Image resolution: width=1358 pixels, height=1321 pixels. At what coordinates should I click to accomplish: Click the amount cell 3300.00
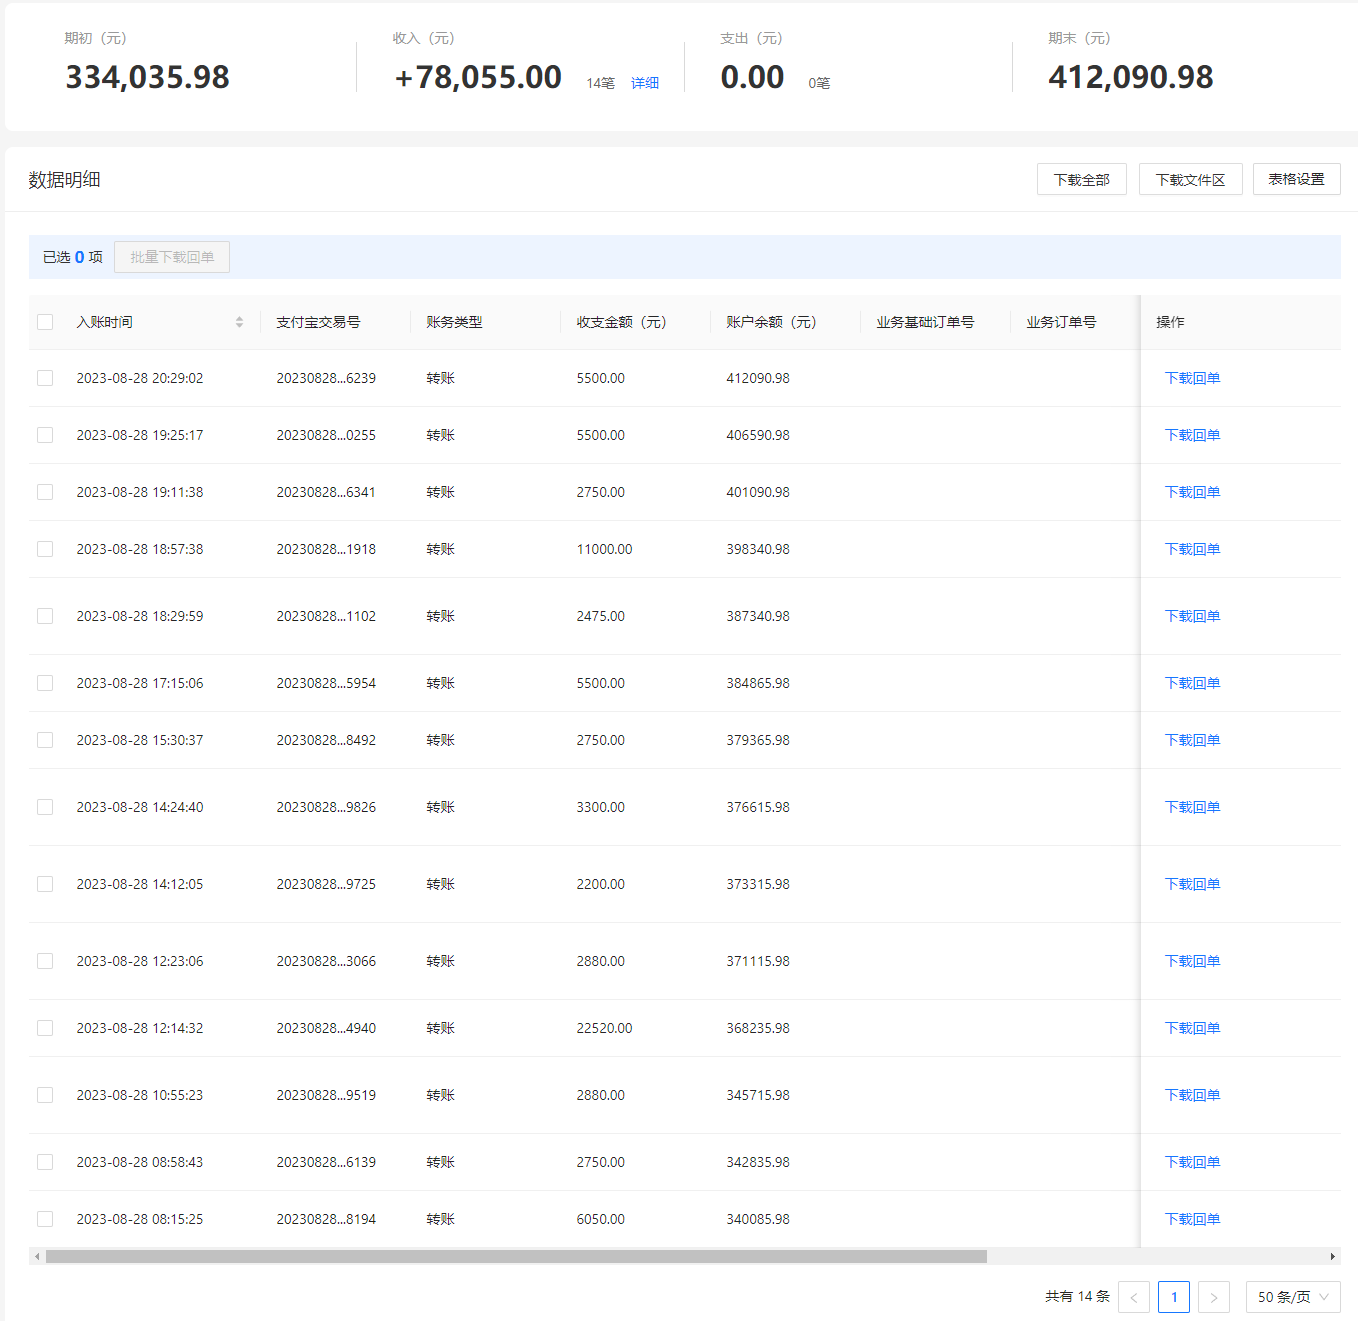point(600,807)
